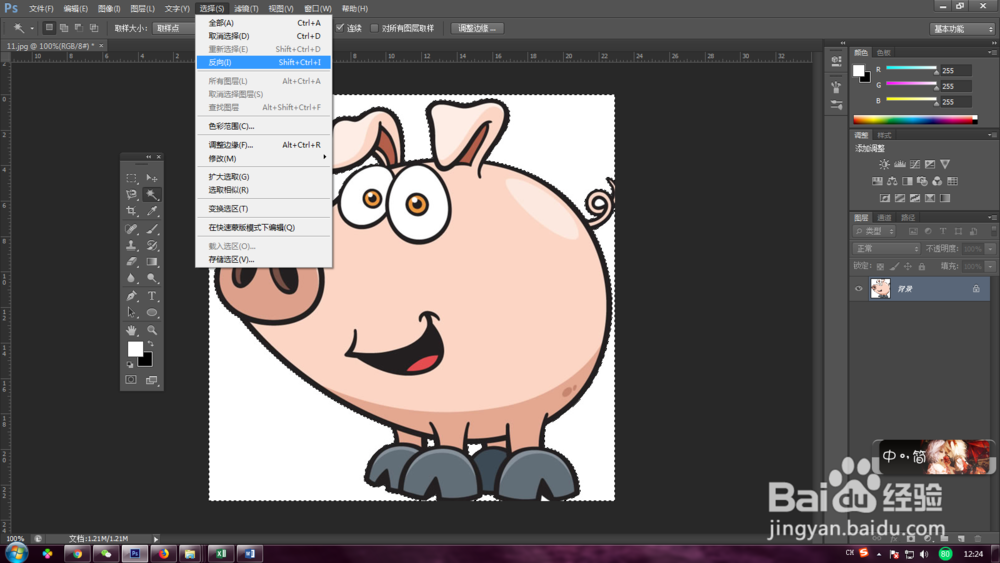Click the Excel icon in taskbar
The width and height of the screenshot is (1000, 563).
pos(221,553)
